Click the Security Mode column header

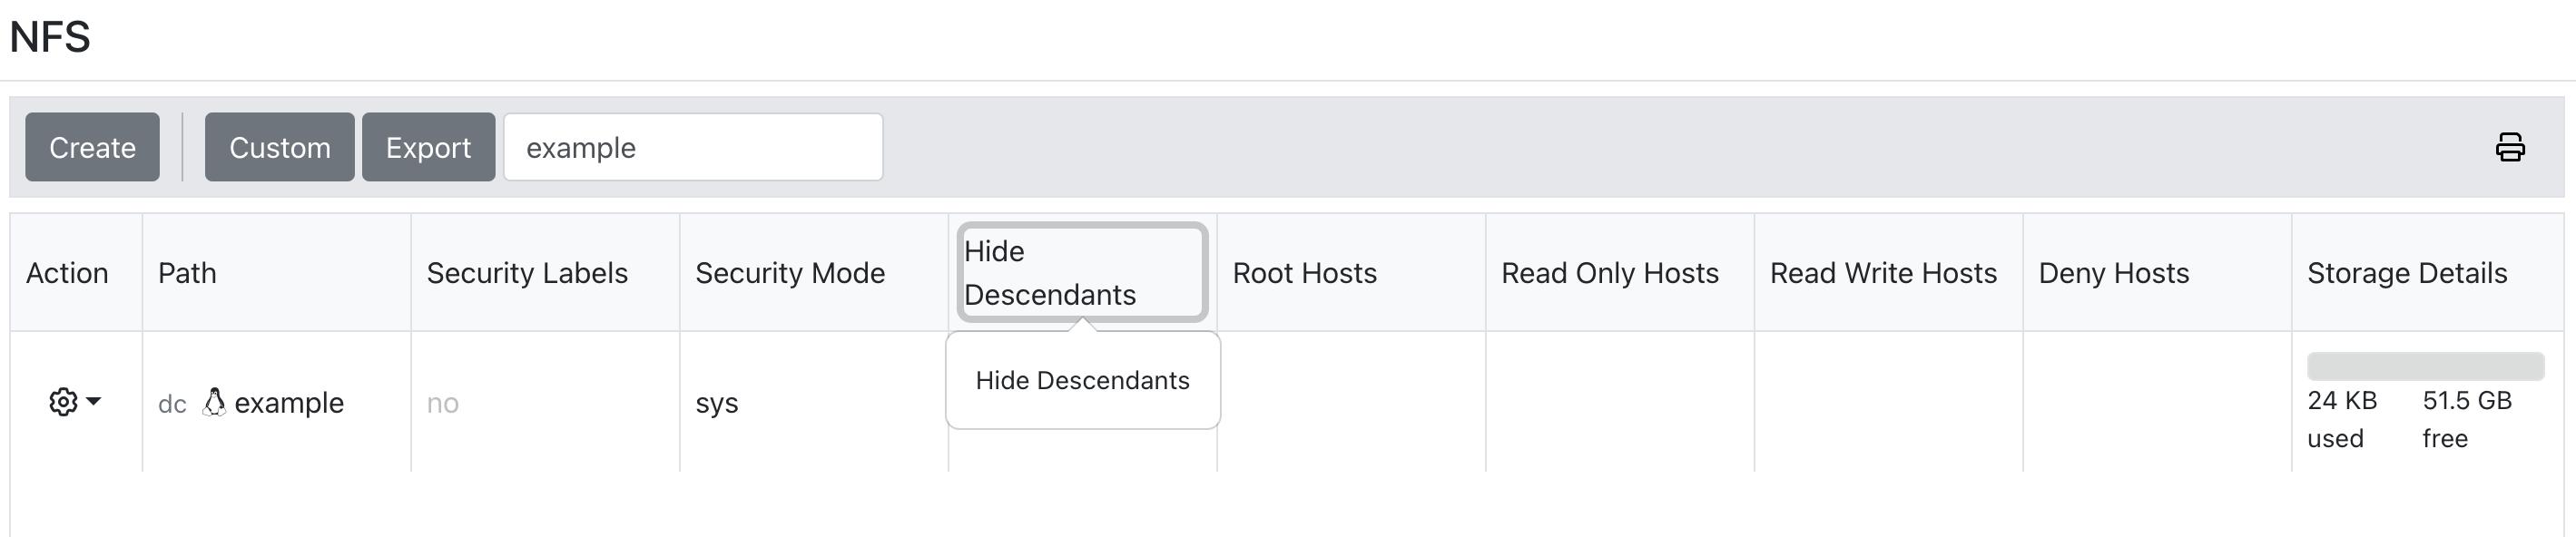(790, 273)
